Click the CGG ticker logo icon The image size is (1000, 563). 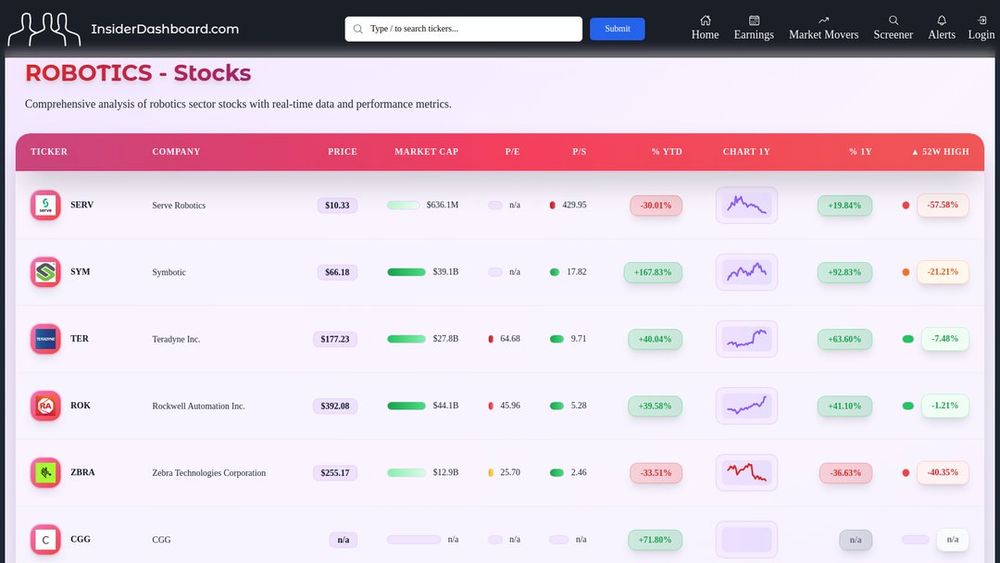tap(45, 539)
